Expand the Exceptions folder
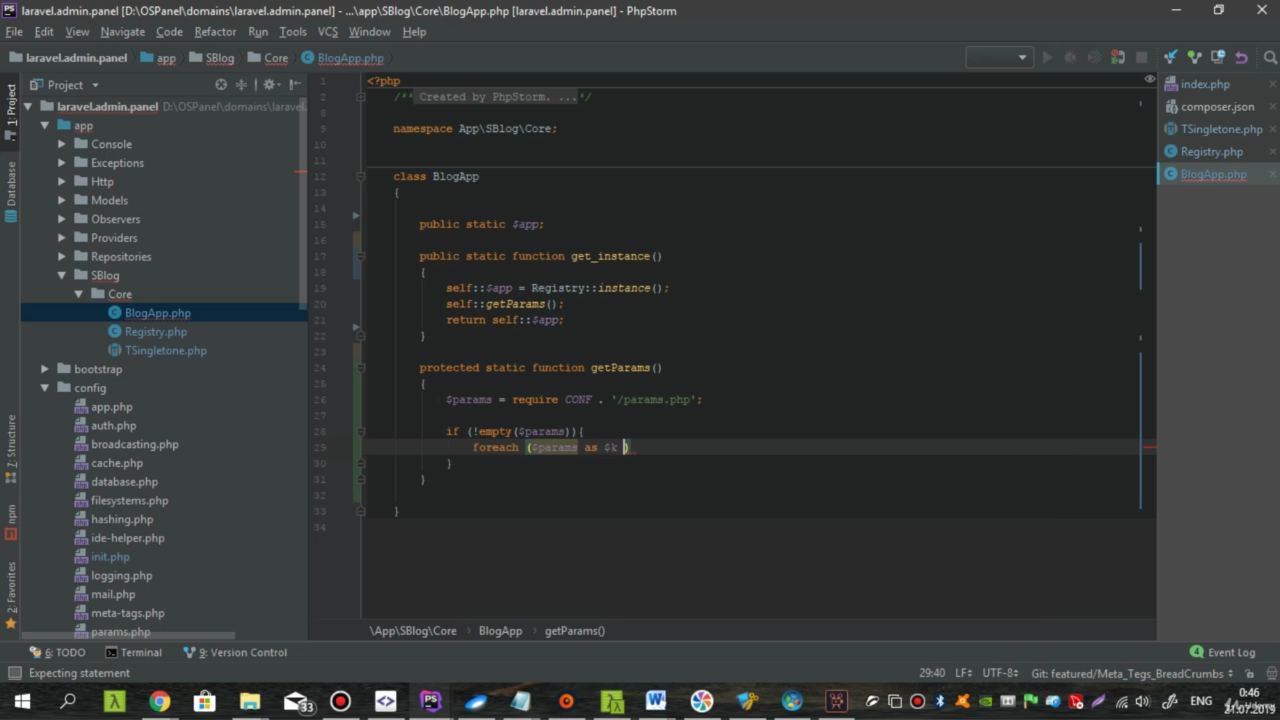Screen dimensions: 1280x720 point(62,163)
